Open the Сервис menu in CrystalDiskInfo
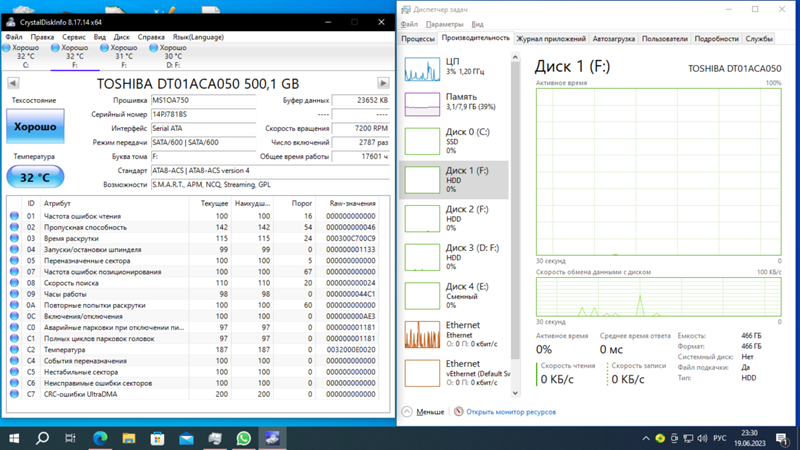The height and width of the screenshot is (450, 800). pos(74,37)
